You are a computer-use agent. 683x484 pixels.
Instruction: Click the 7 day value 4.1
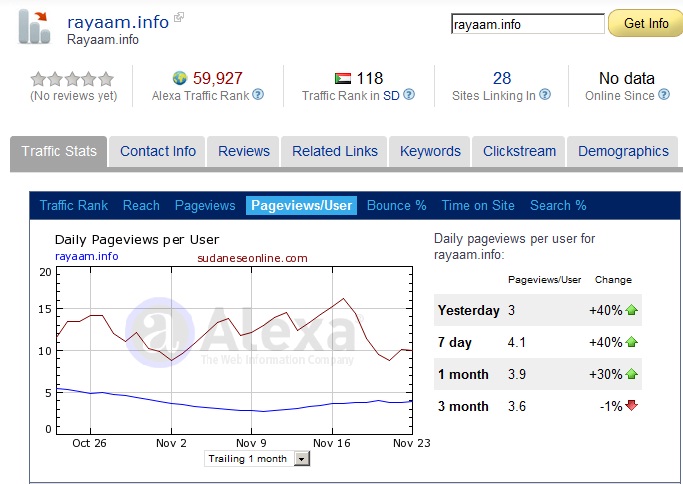tap(516, 342)
